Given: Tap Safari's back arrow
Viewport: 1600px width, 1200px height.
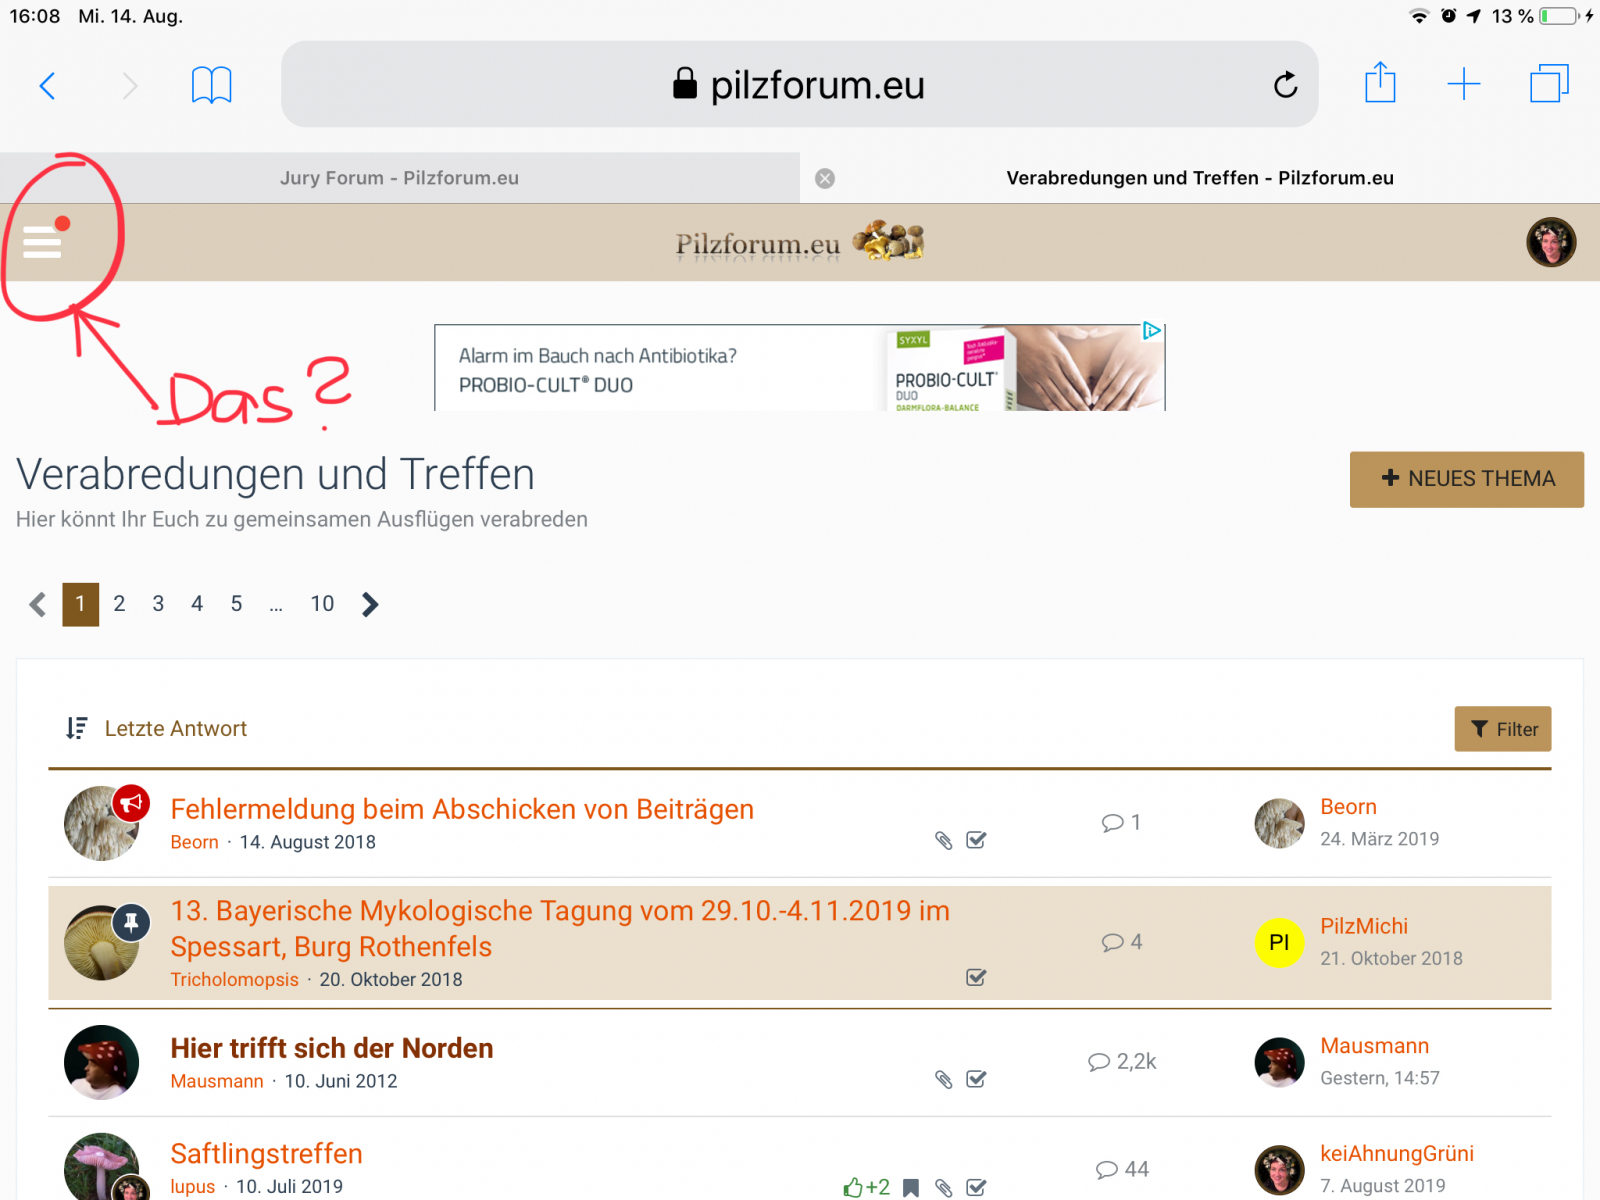Looking at the screenshot, I should pos(47,86).
